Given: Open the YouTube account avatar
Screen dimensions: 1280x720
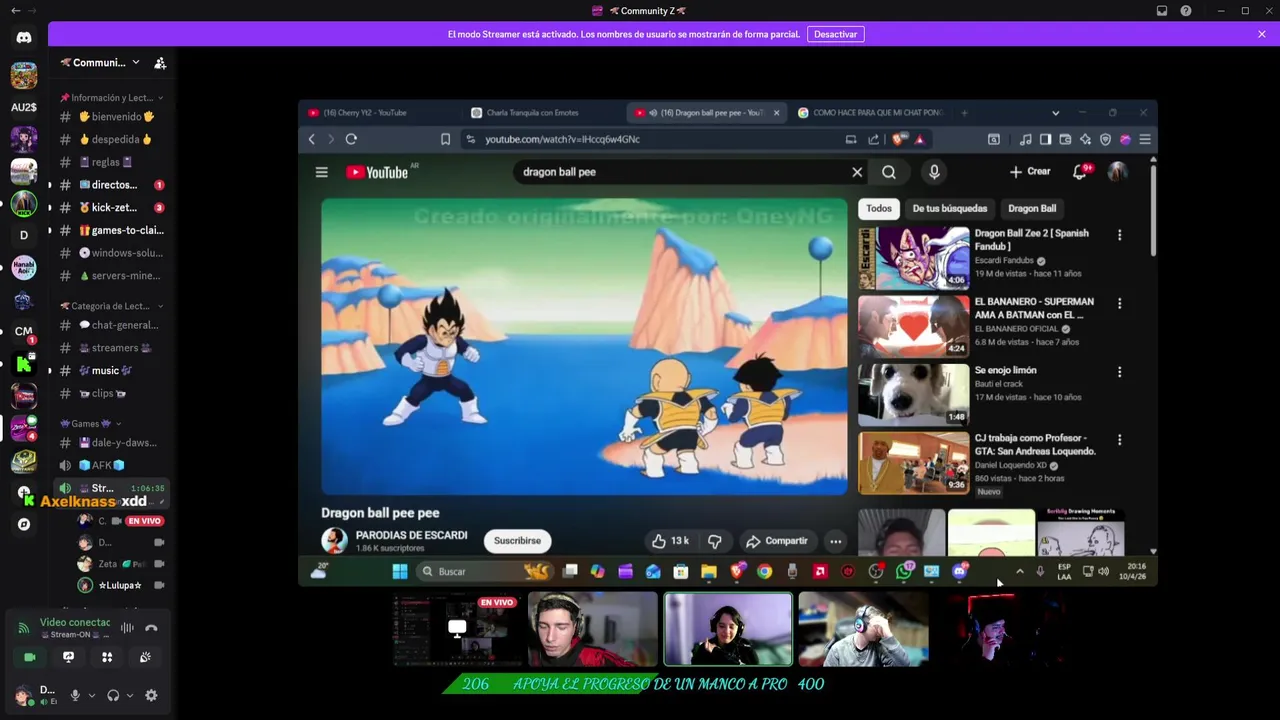Looking at the screenshot, I should [1118, 172].
